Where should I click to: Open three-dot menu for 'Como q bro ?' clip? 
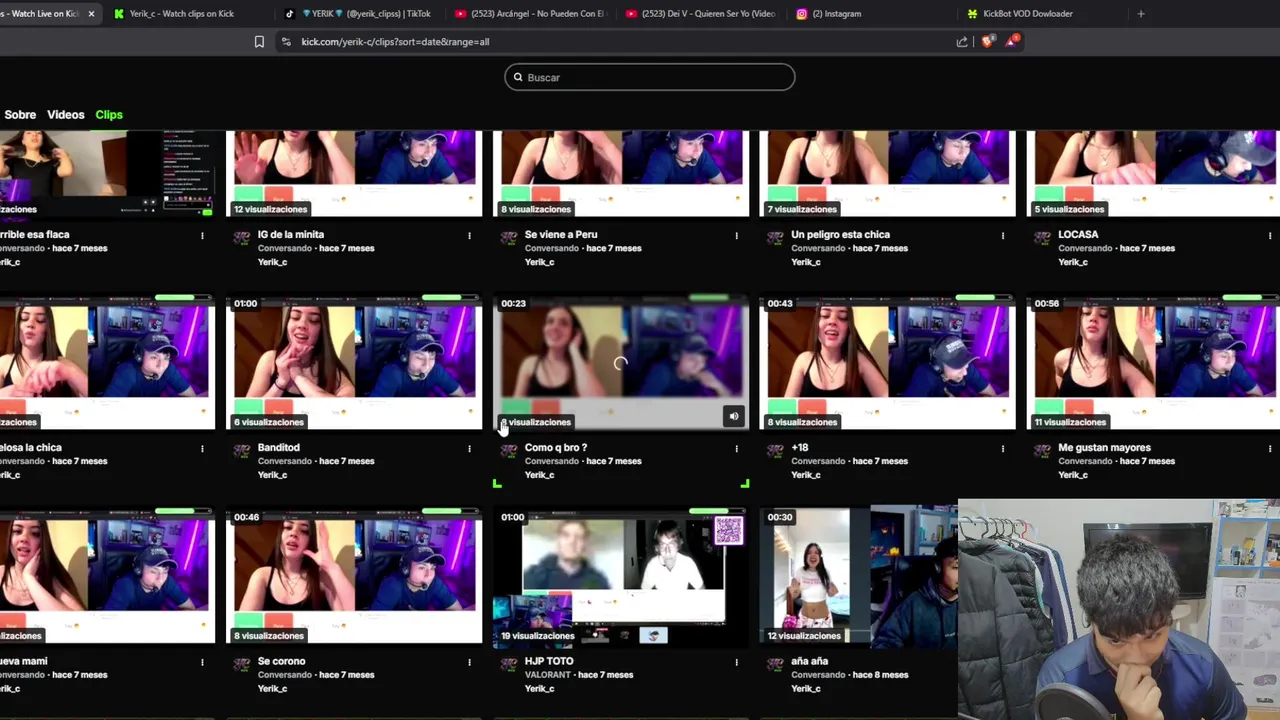736,449
